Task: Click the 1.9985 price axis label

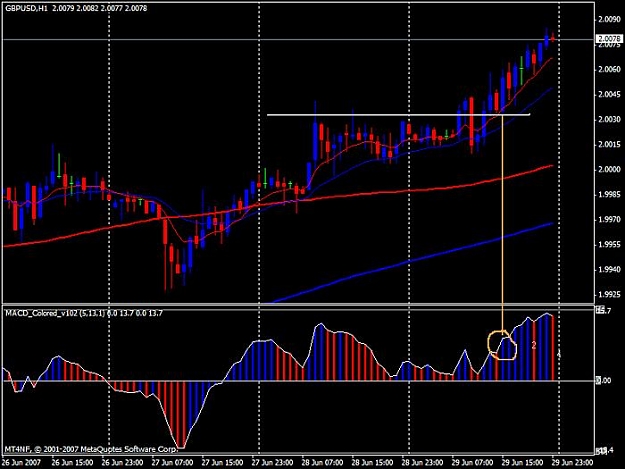Action: [x=609, y=194]
